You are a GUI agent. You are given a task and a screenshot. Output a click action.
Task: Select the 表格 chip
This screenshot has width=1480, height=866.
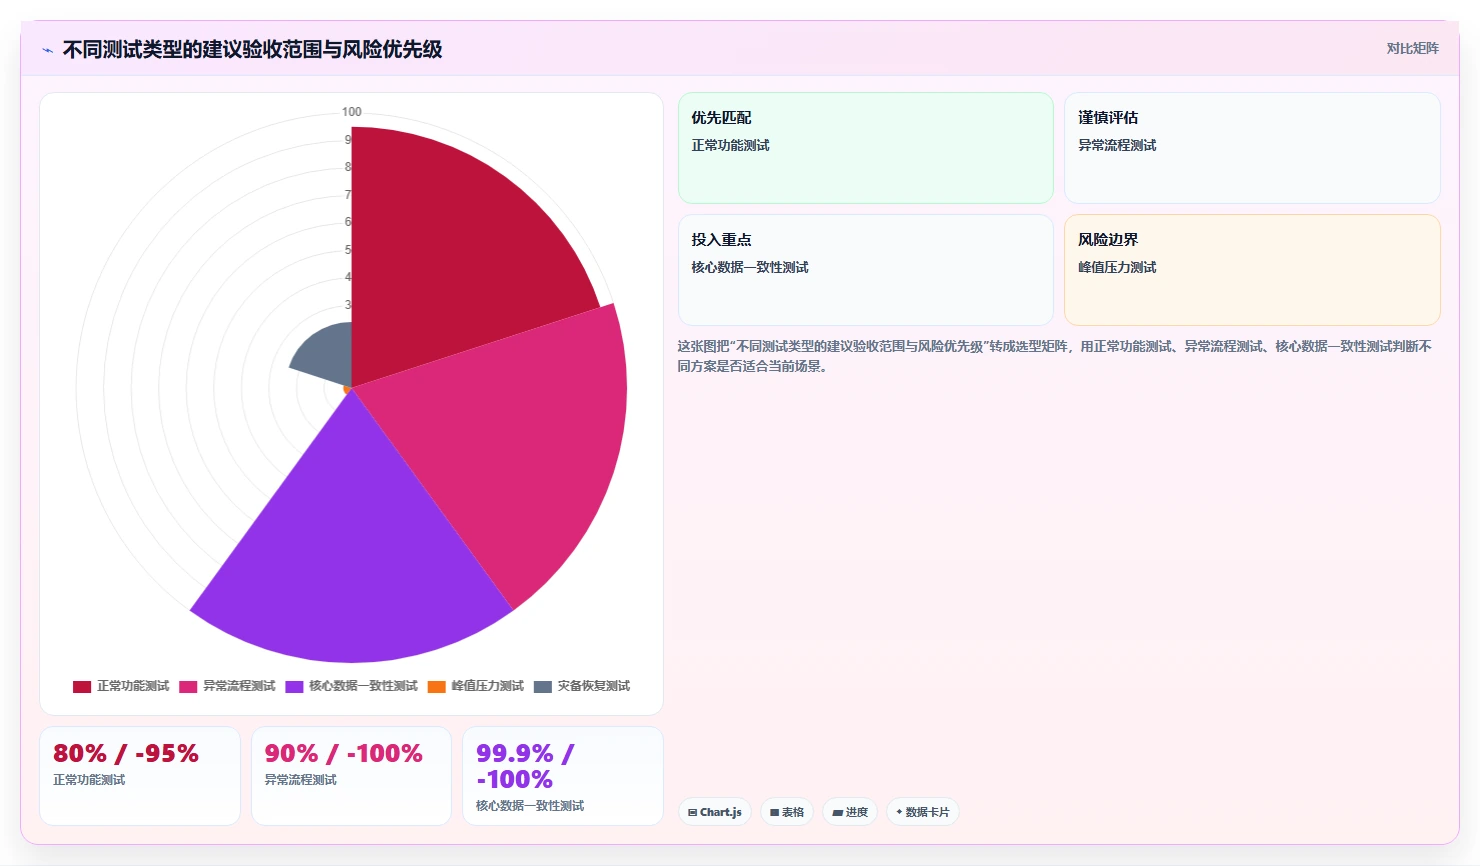787,812
